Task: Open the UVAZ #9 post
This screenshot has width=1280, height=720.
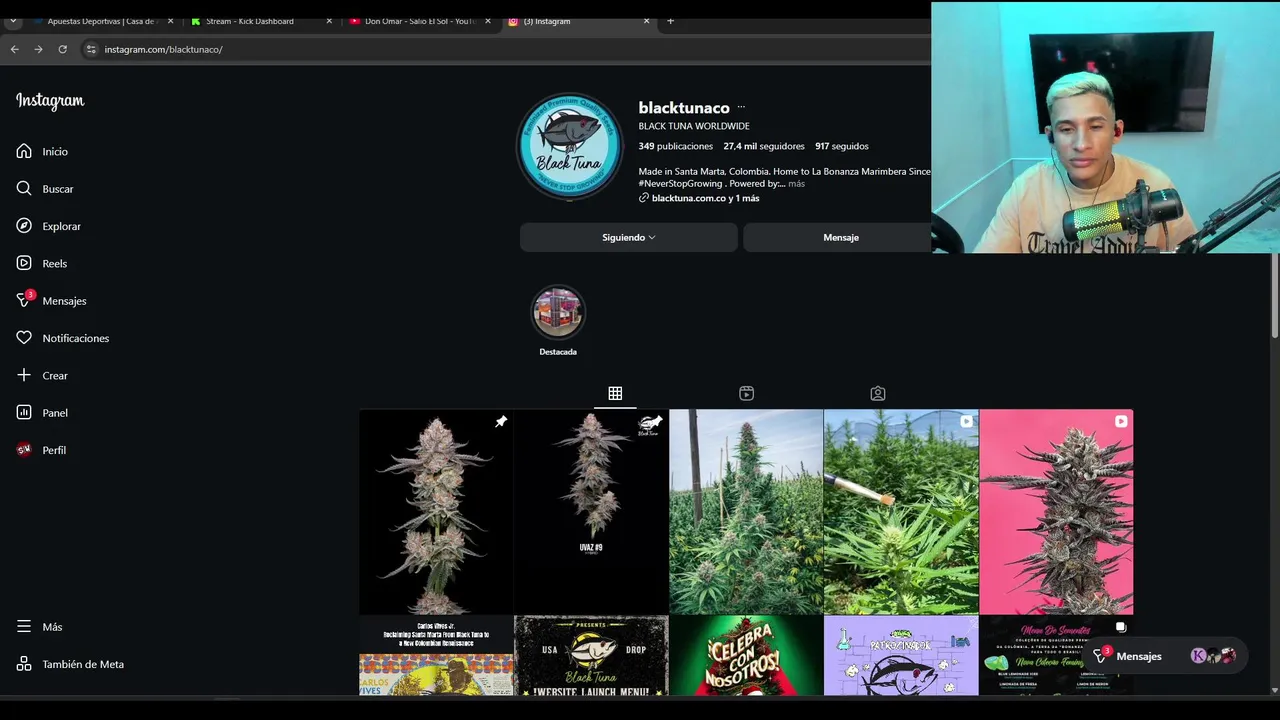Action: tap(591, 512)
